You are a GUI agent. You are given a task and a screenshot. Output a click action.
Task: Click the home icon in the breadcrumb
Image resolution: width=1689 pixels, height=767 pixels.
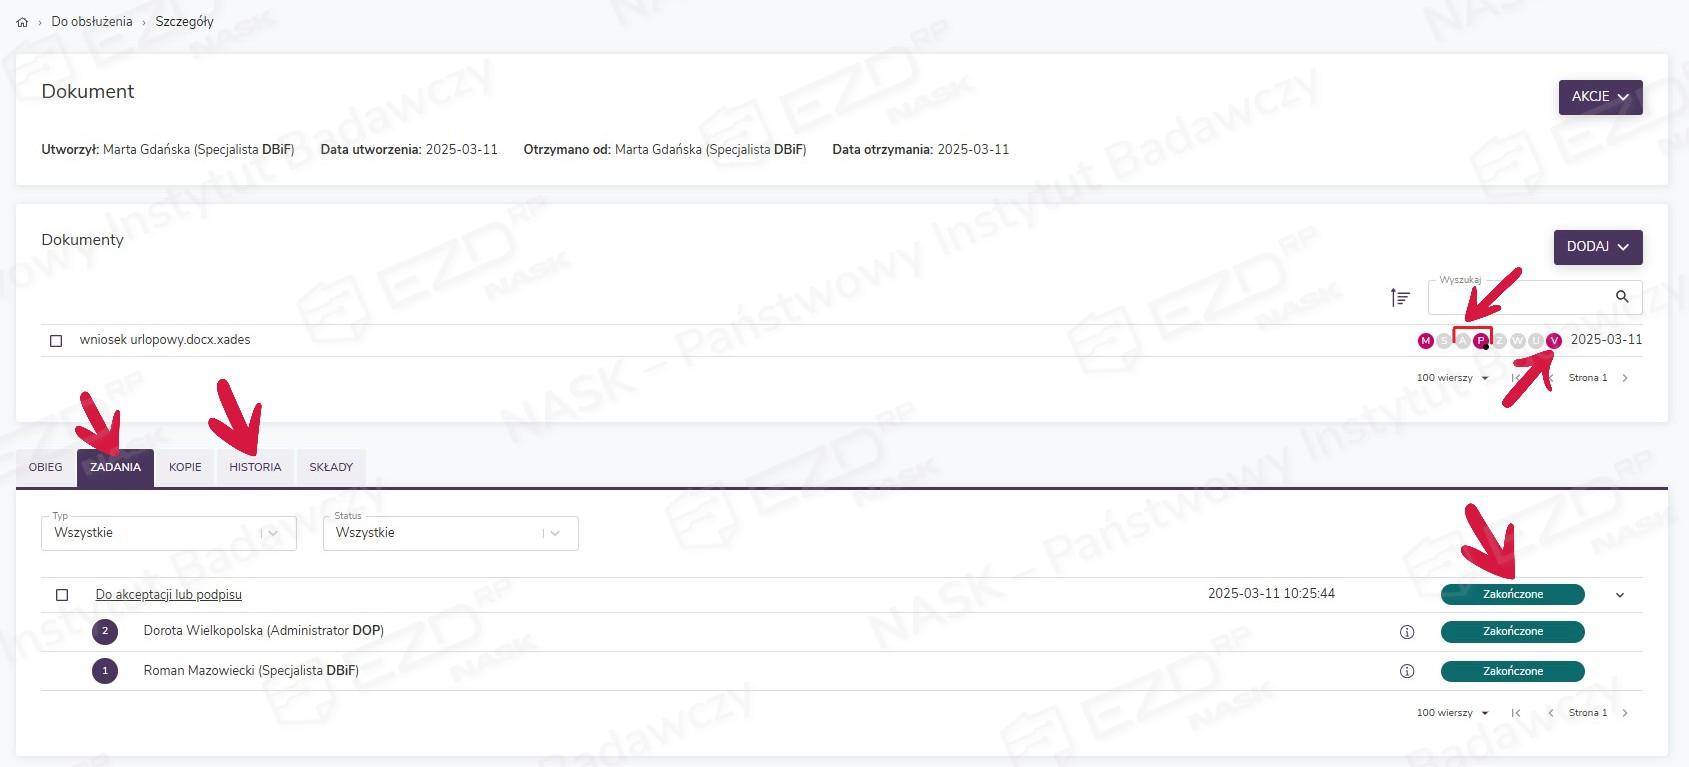(x=22, y=22)
